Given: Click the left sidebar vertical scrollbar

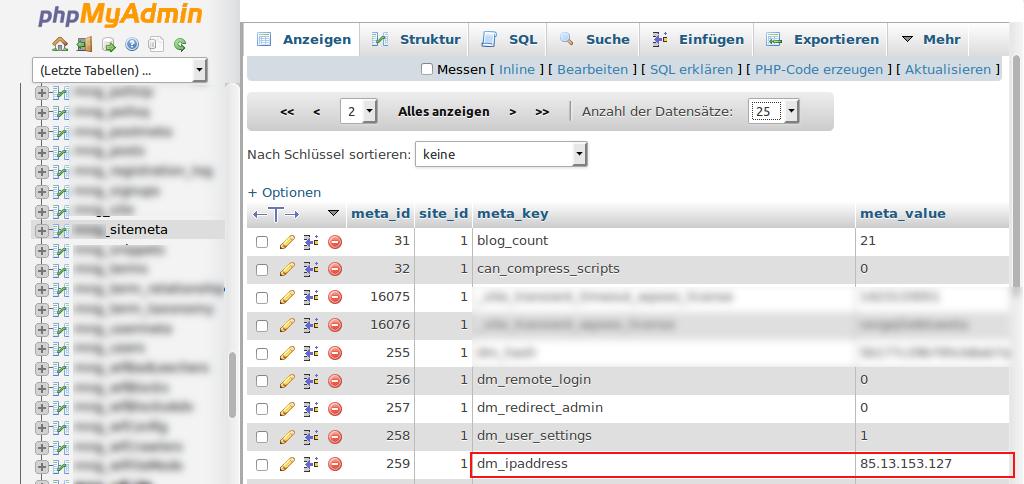Looking at the screenshot, I should [233, 390].
